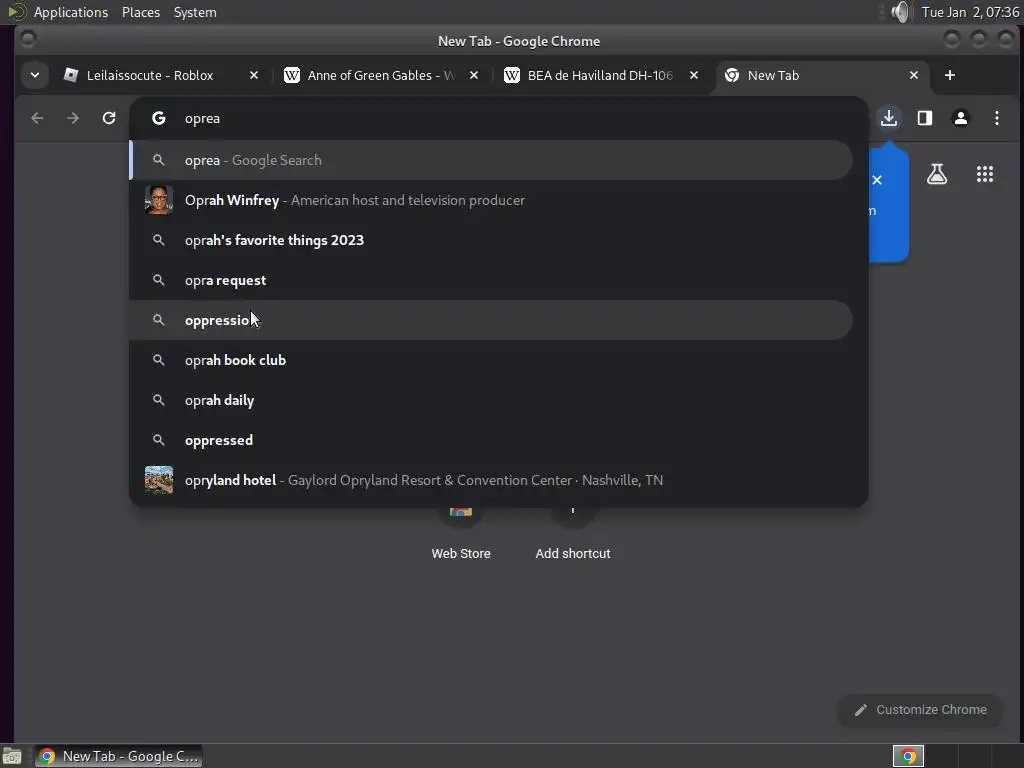
Task: Open the Google apps grid icon
Action: click(x=985, y=174)
